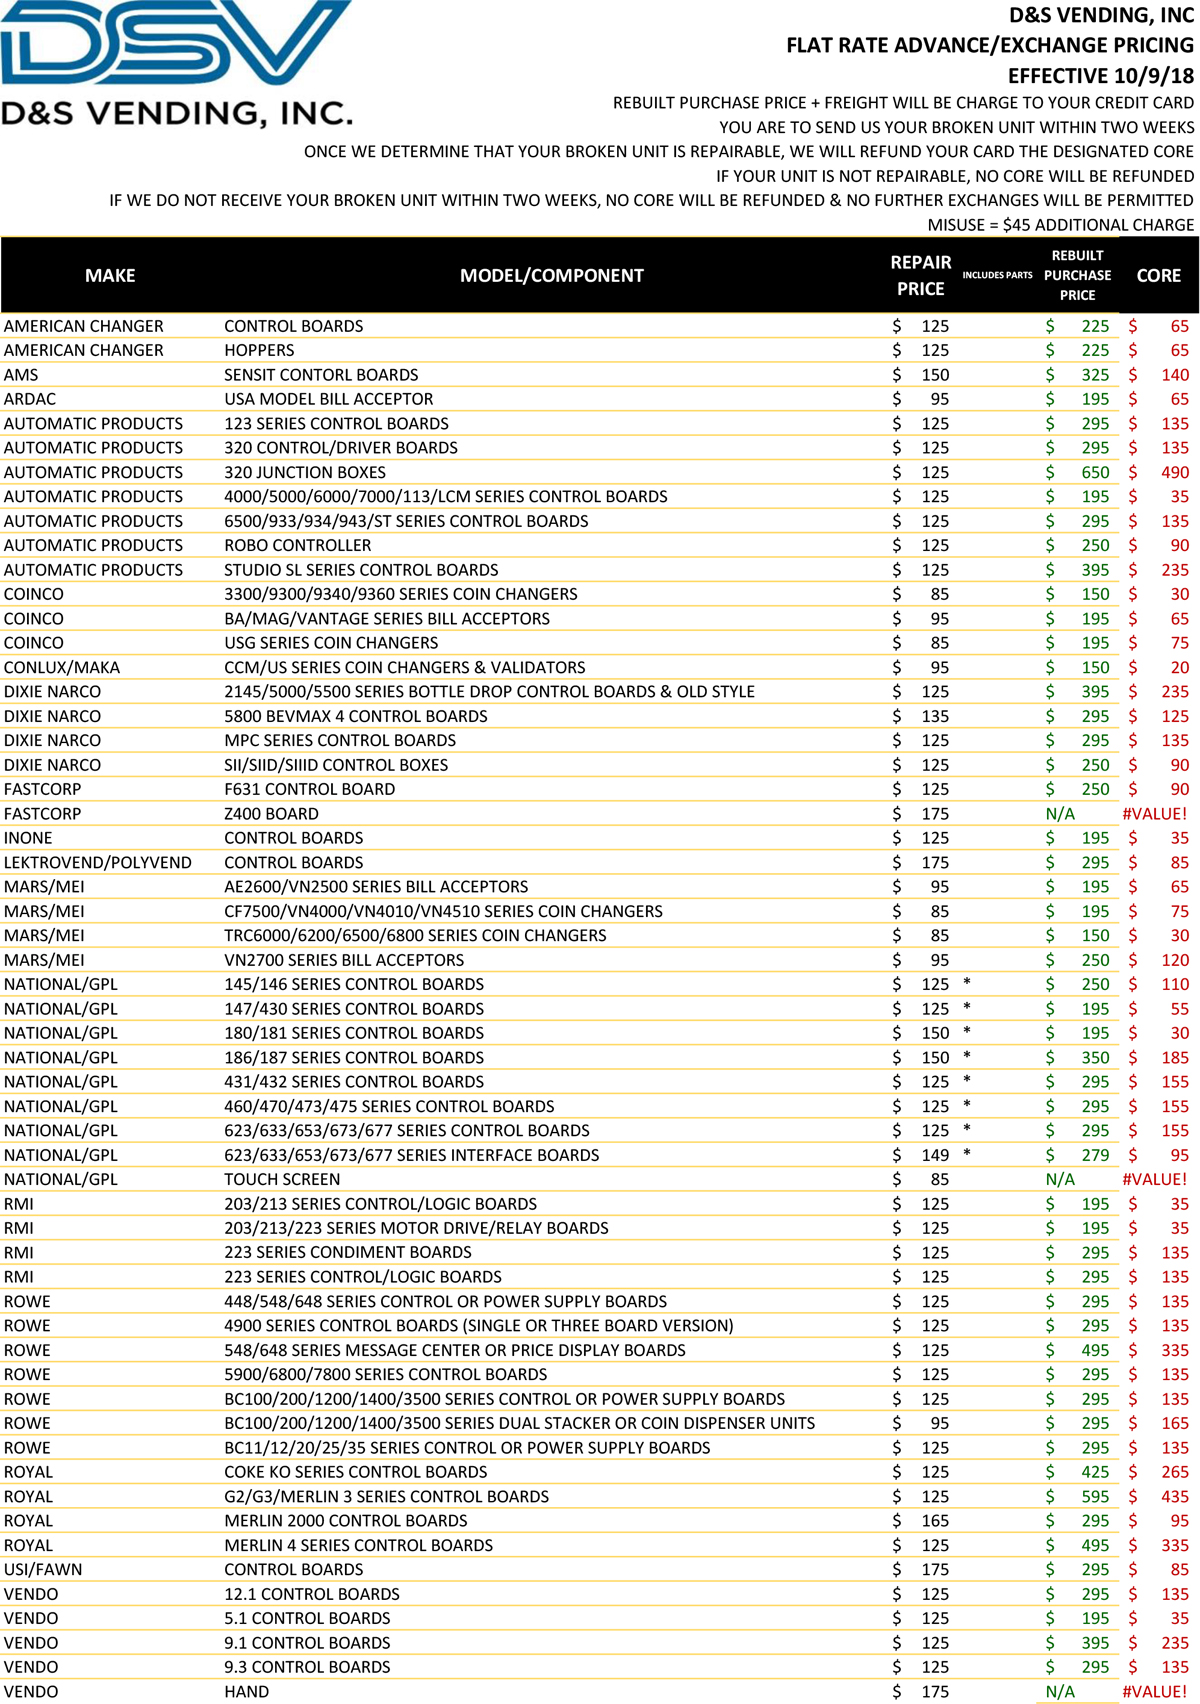Viewport: 1200px width, 1704px height.
Task: Click 'MPC SERIES CONTROL BOARDS' cell
Action: pyautogui.click(x=339, y=740)
